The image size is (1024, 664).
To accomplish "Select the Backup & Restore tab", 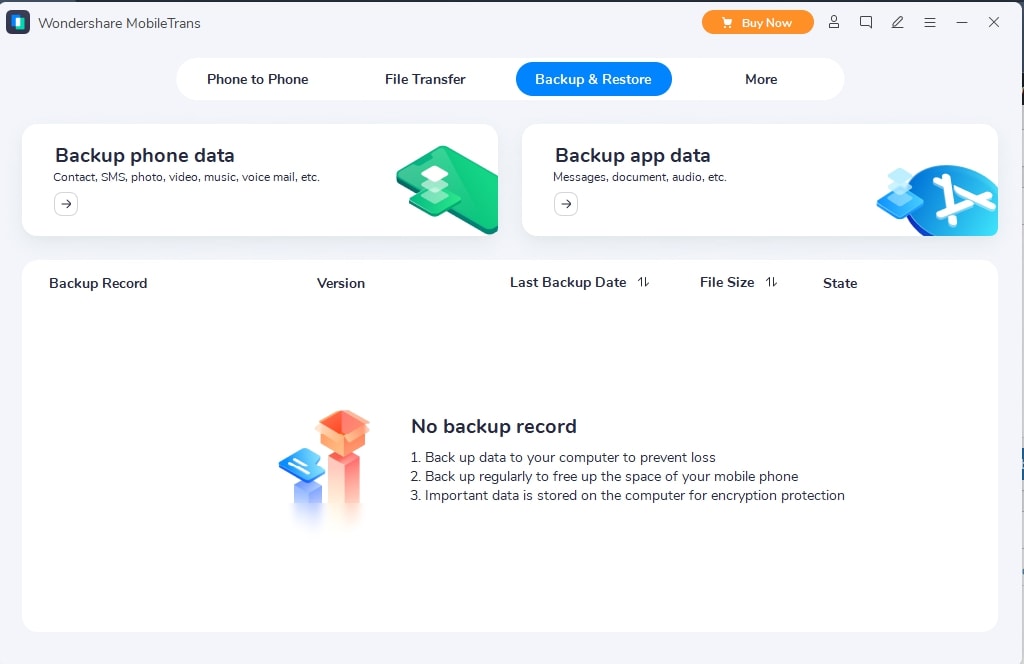I will 593,79.
